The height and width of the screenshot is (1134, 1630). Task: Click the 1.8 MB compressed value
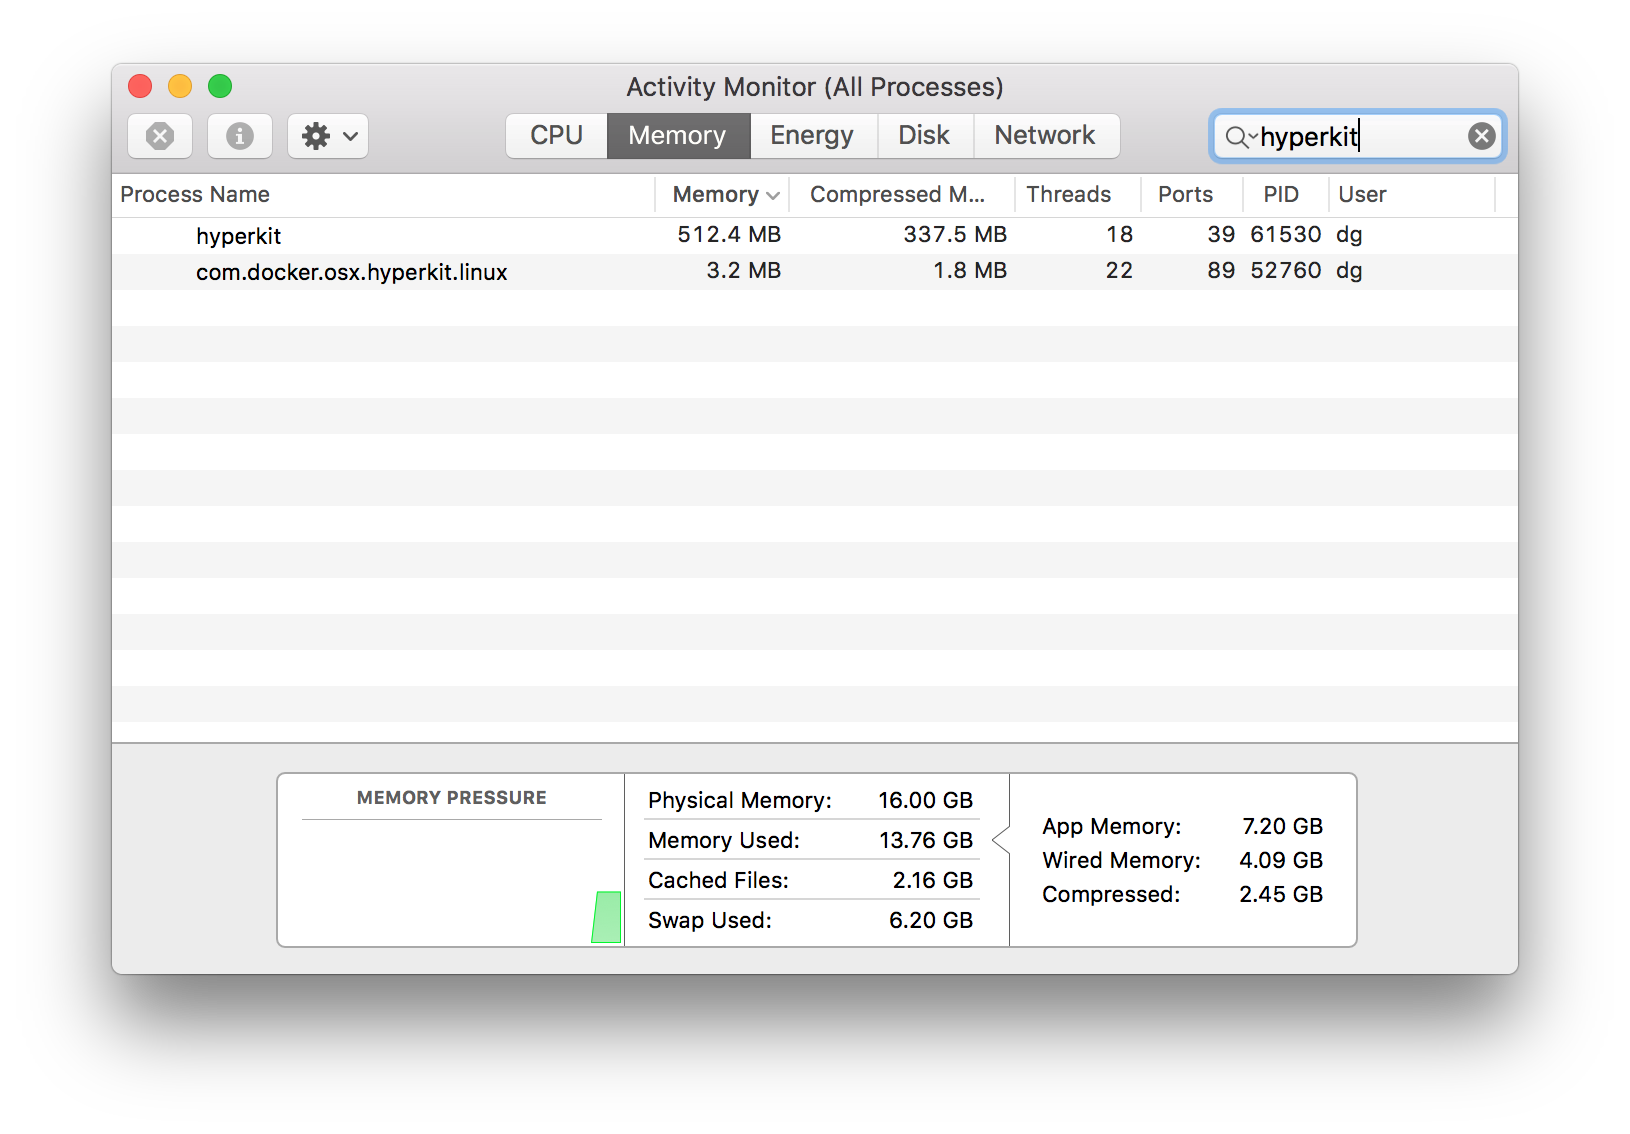click(970, 271)
